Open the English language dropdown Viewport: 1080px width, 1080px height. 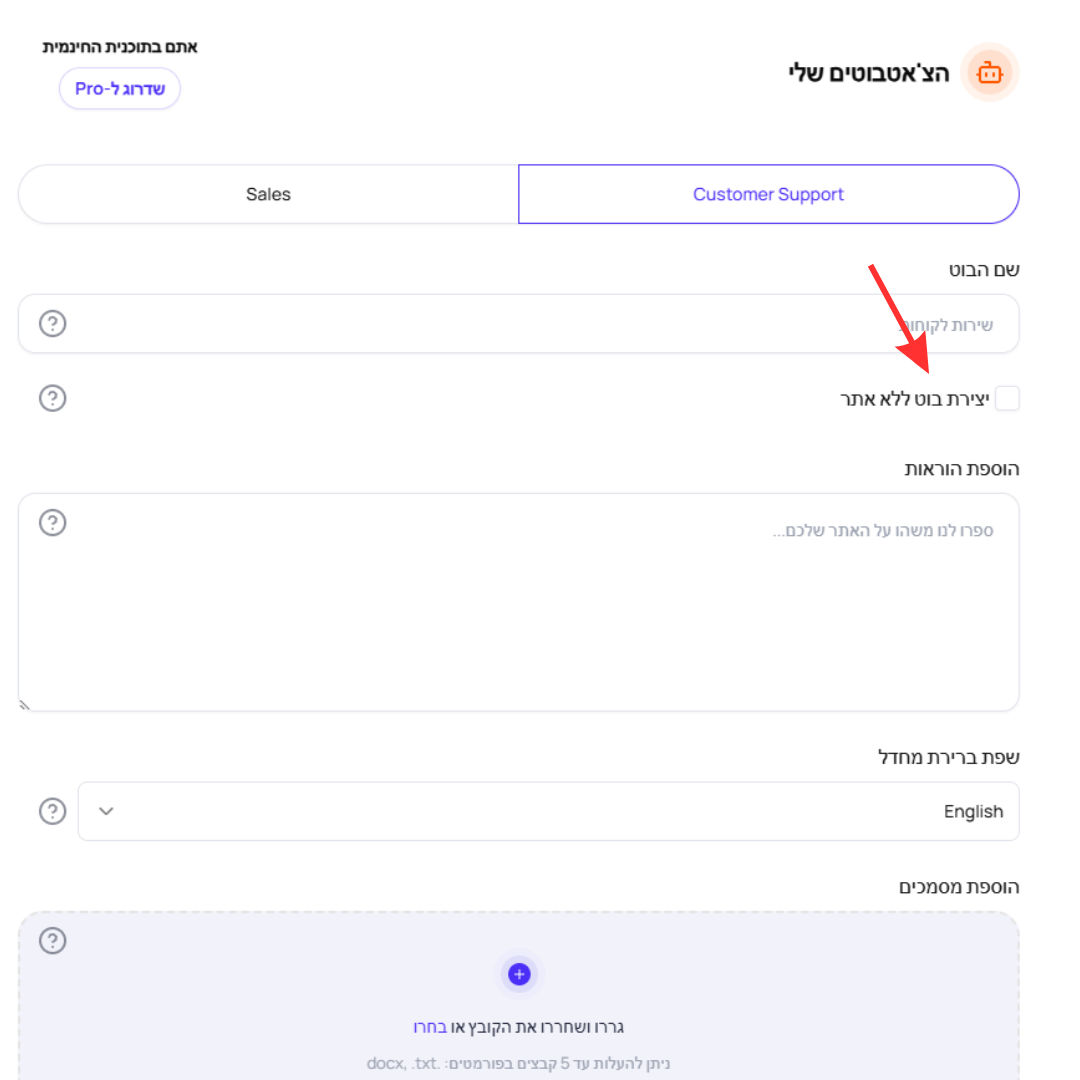548,811
